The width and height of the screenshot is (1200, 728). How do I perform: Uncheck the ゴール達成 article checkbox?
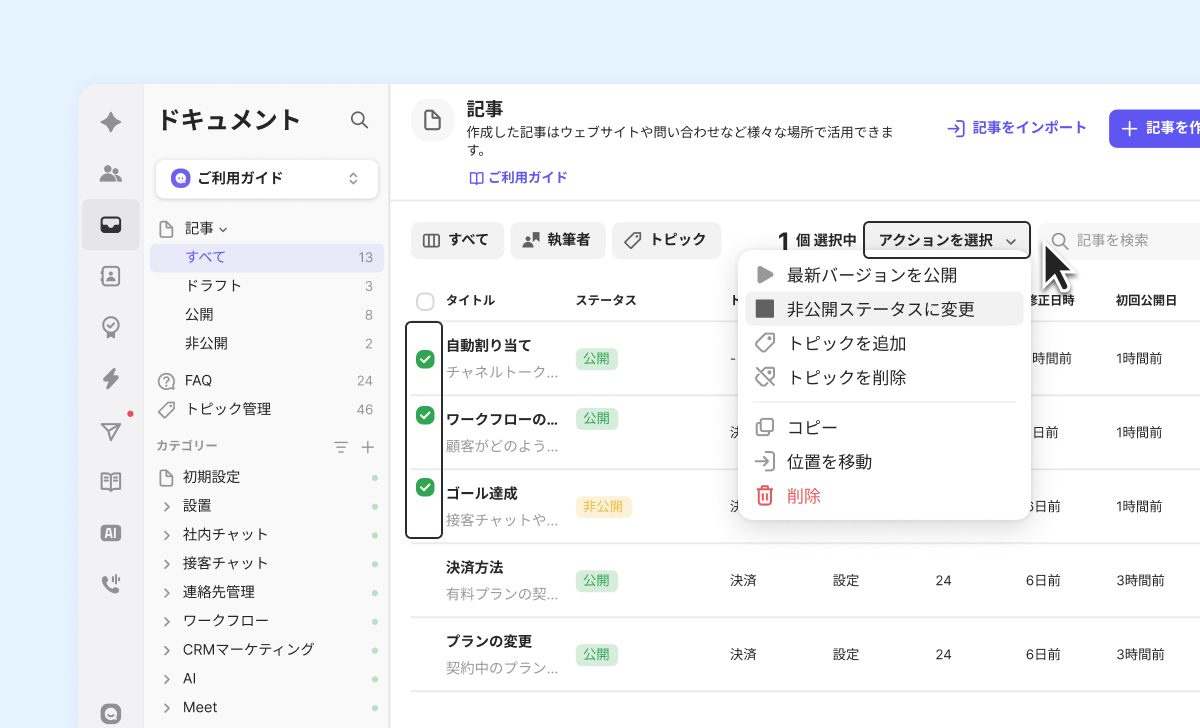tap(425, 487)
